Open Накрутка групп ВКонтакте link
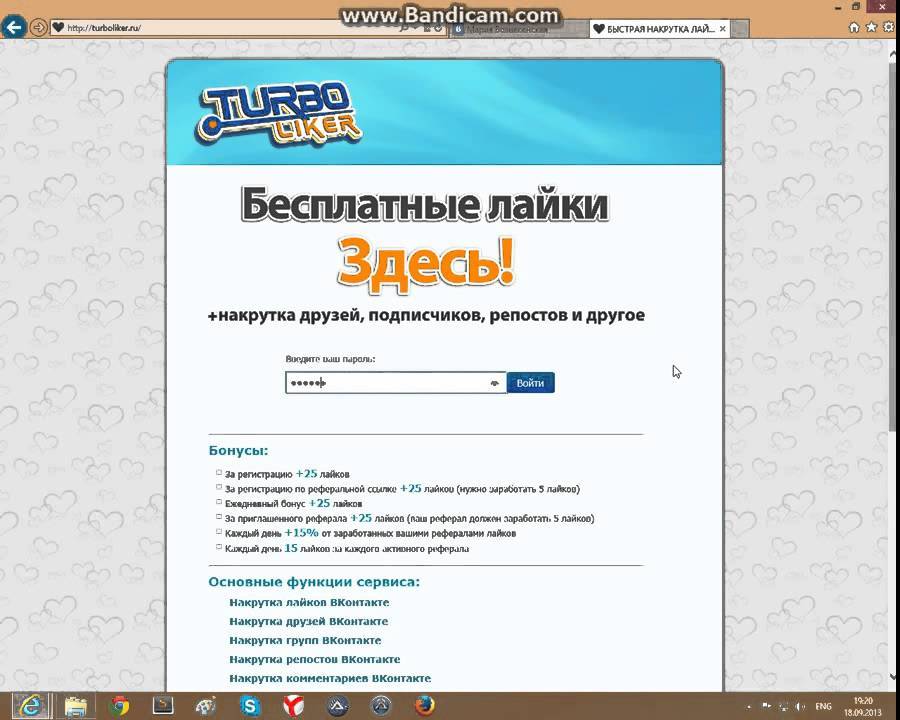Image resolution: width=900 pixels, height=720 pixels. [305, 640]
